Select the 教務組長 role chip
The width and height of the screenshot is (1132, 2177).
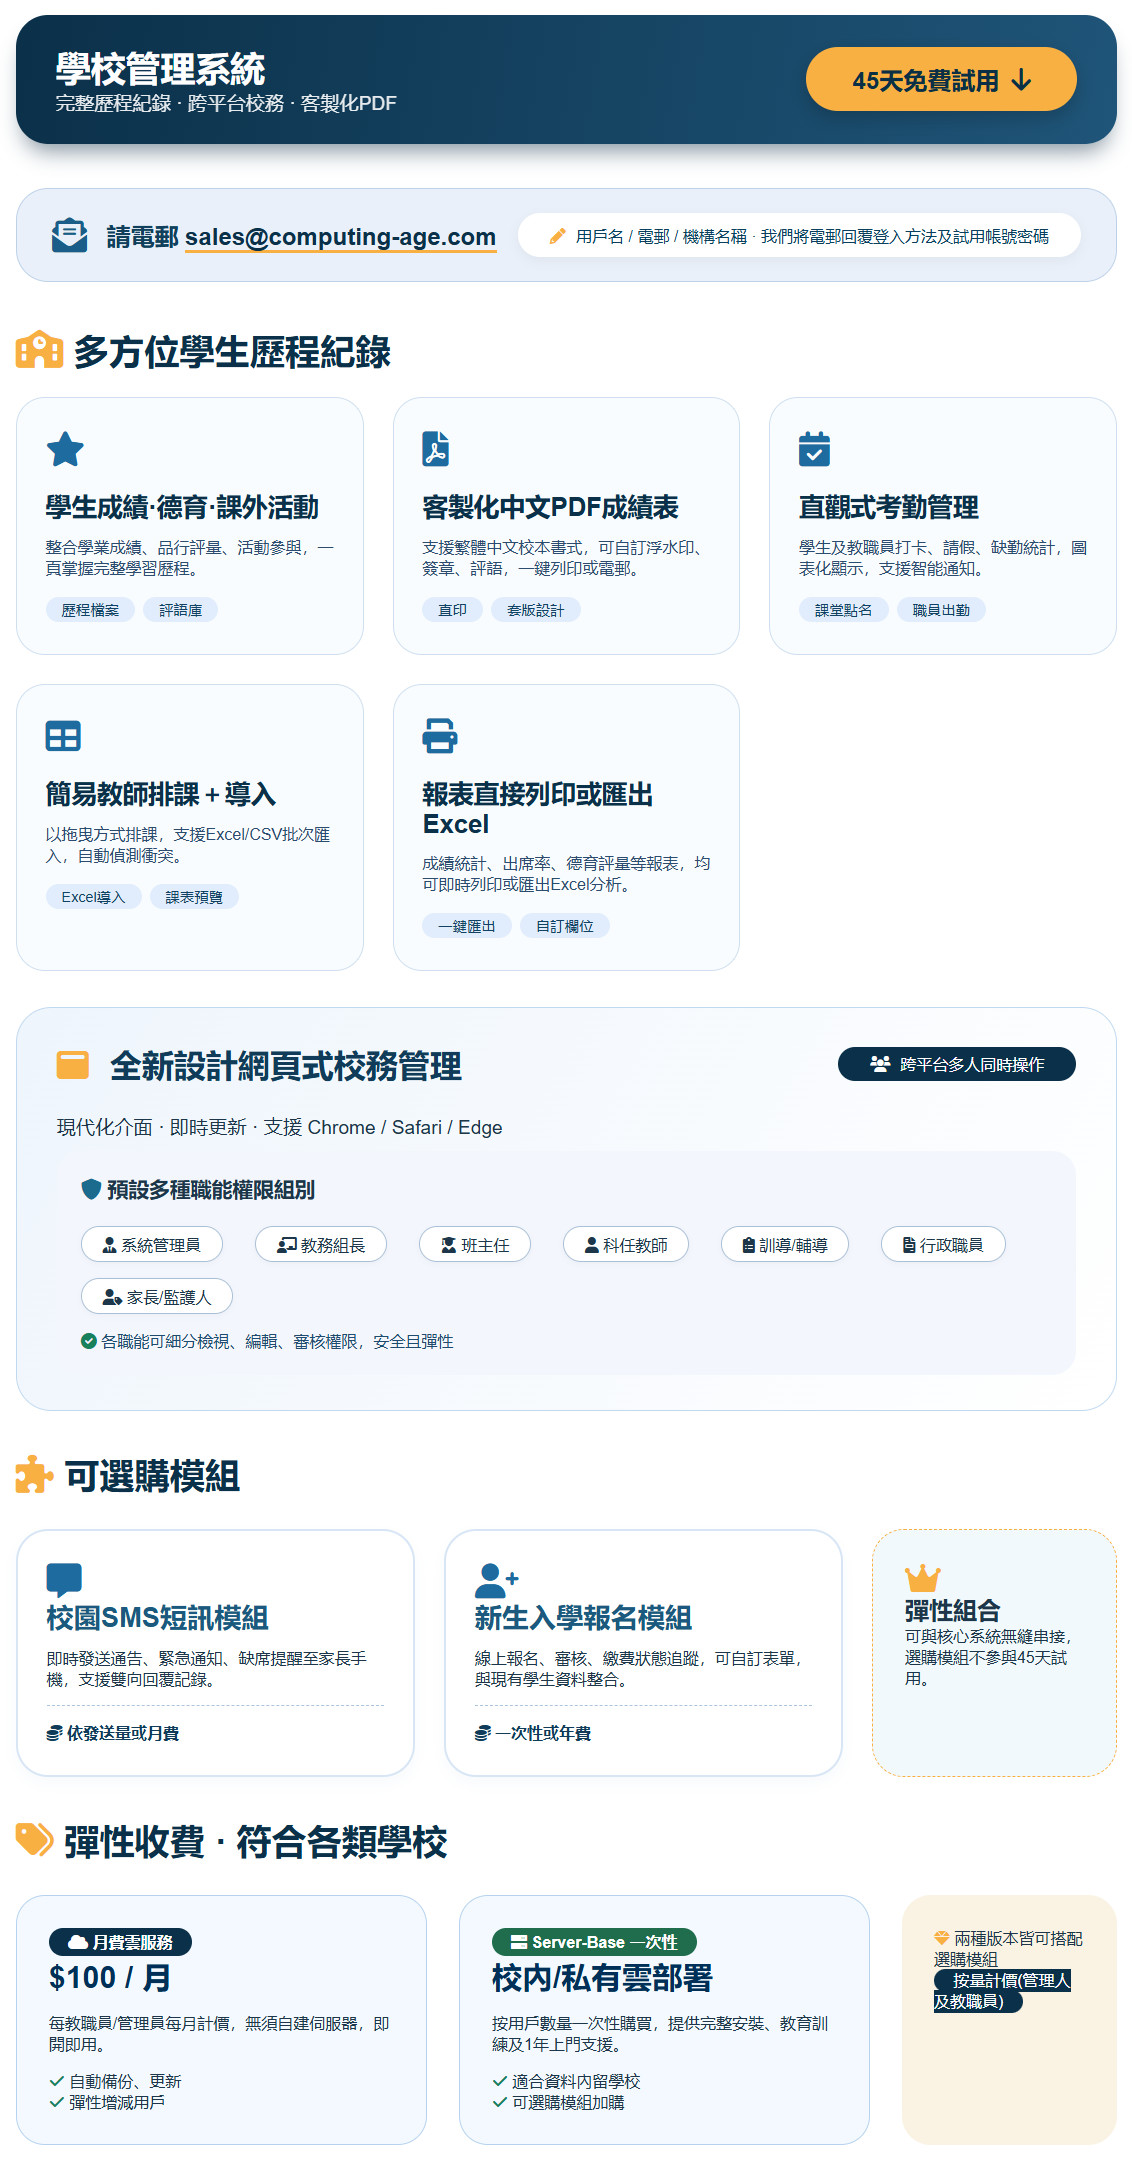[x=321, y=1245]
